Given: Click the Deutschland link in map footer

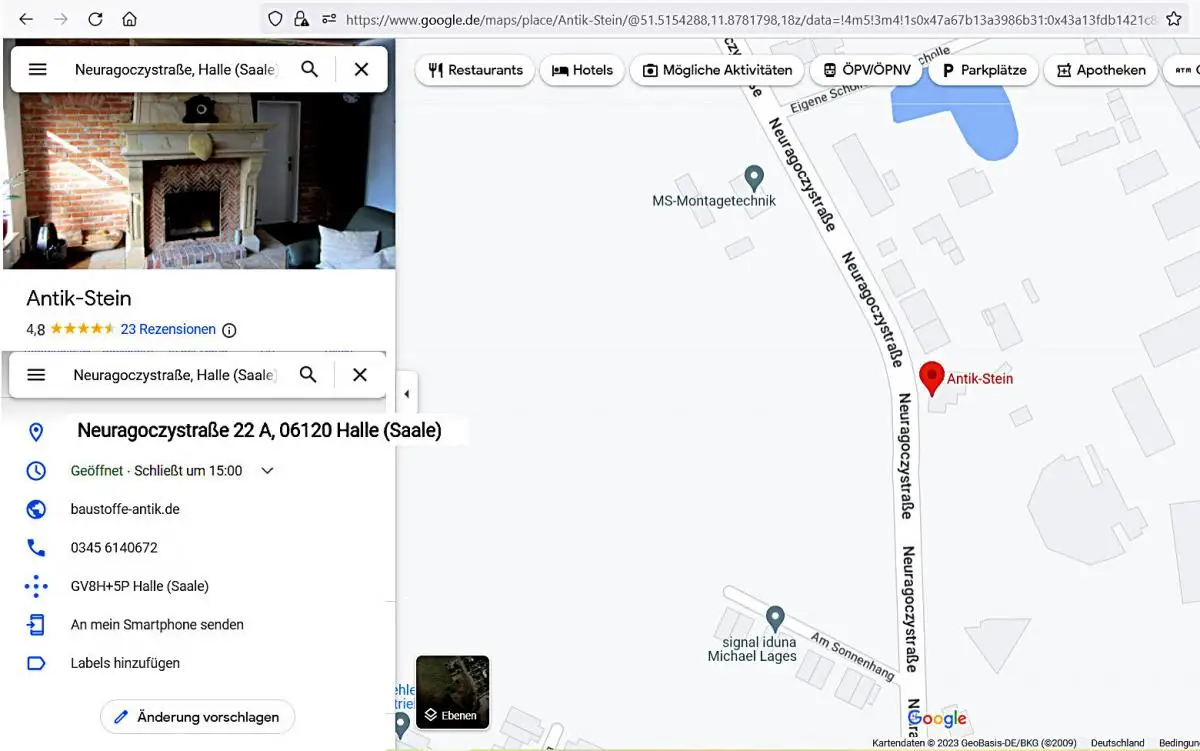Looking at the screenshot, I should tap(1117, 743).
